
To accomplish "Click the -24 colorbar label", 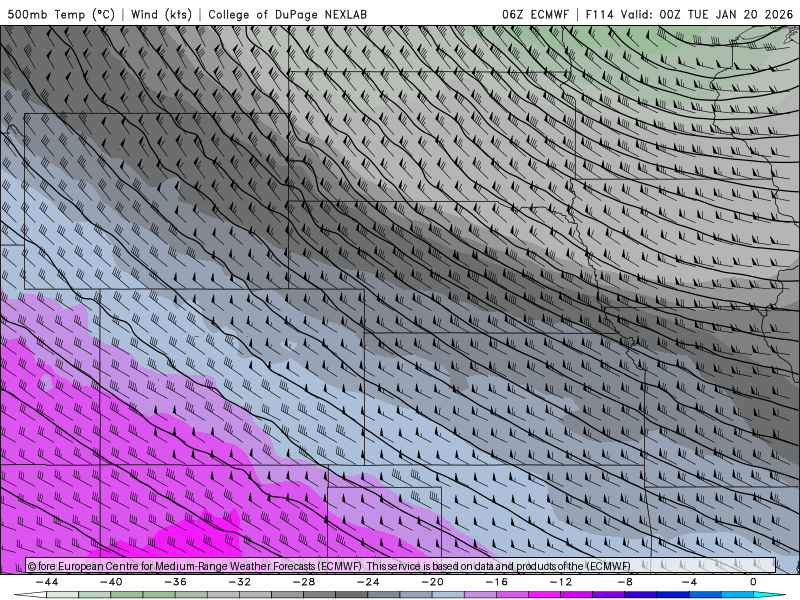I will pos(368,582).
